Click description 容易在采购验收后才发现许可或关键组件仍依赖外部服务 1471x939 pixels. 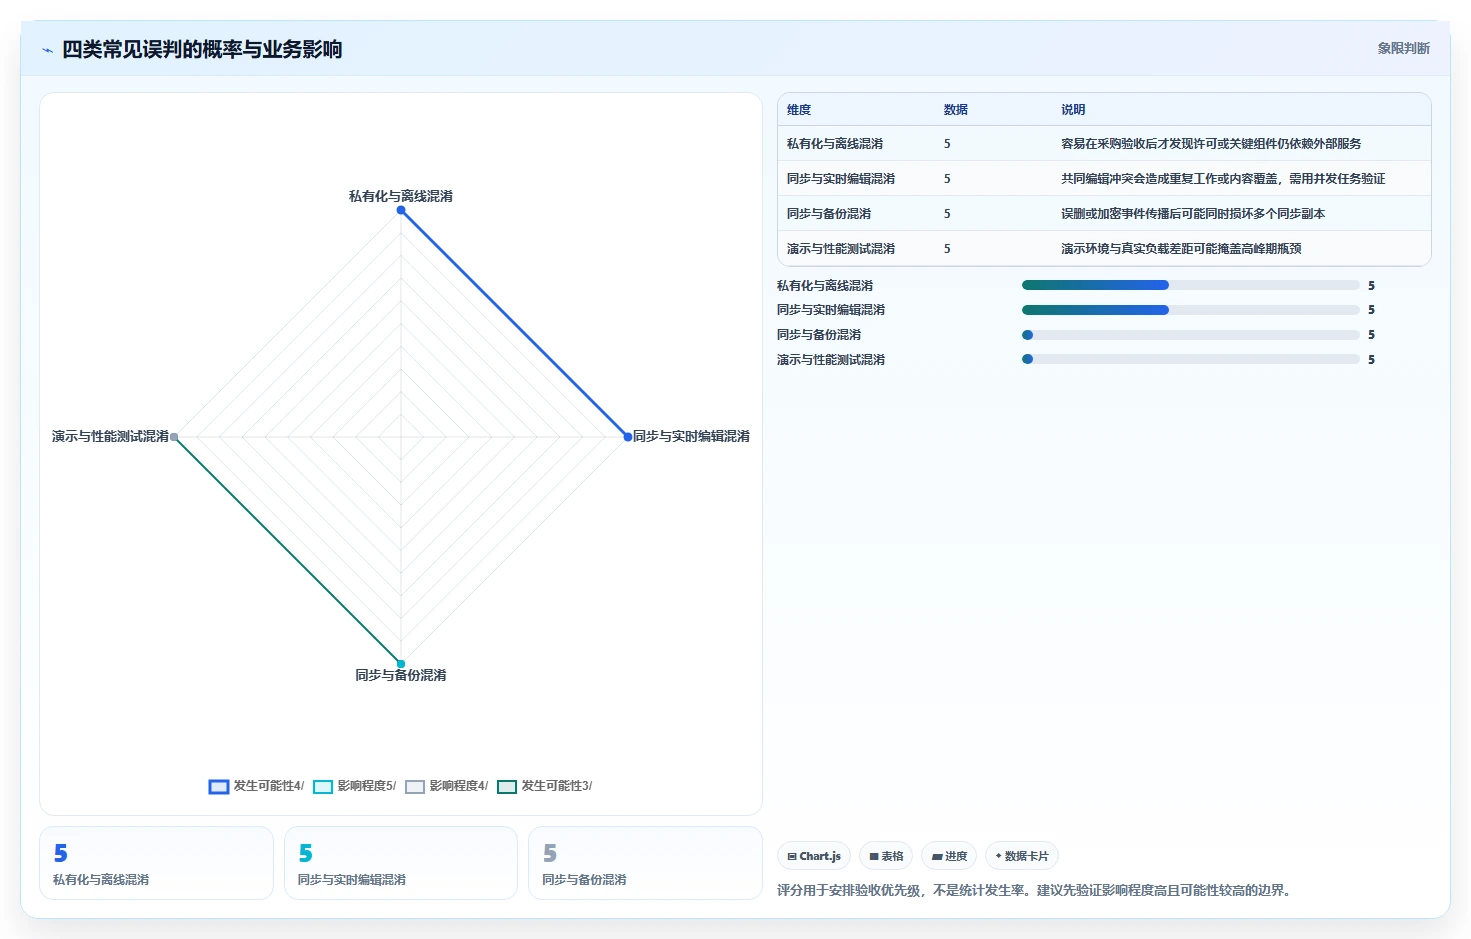[x=1211, y=144]
